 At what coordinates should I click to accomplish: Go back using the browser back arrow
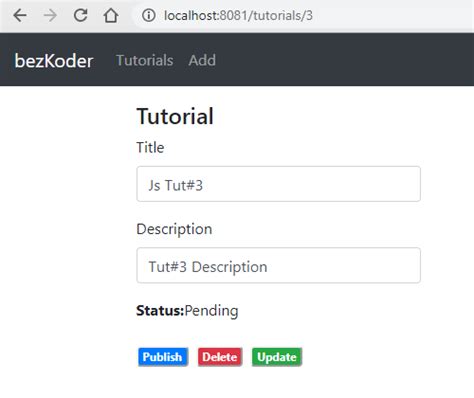(20, 15)
